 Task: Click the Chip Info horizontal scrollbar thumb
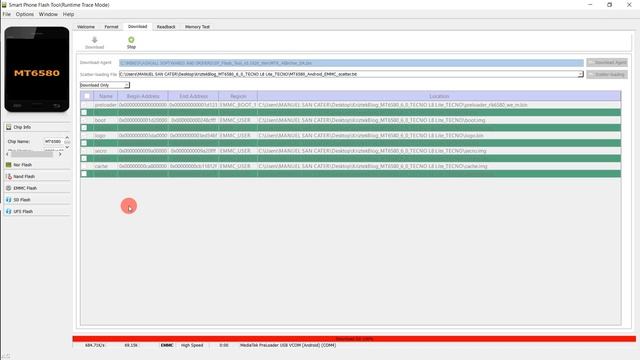coord(32,154)
